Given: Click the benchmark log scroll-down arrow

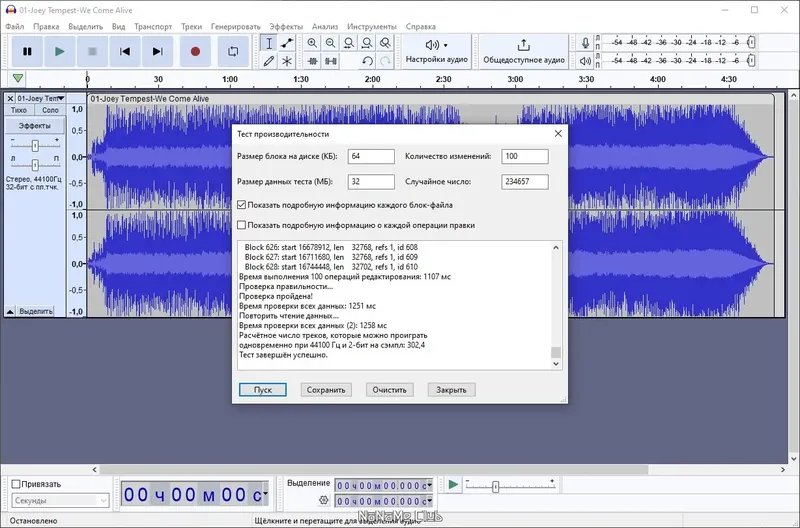Looking at the screenshot, I should (556, 364).
